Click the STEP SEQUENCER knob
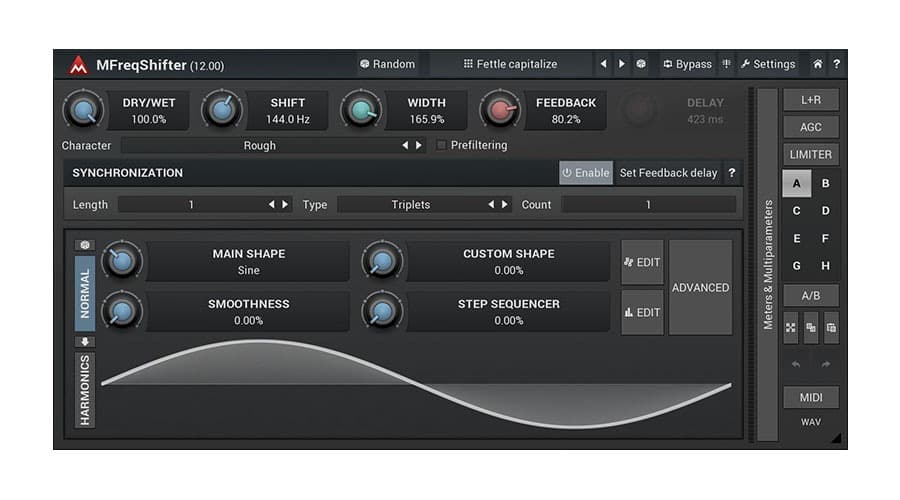Viewport: 900px width, 500px height. click(x=382, y=312)
